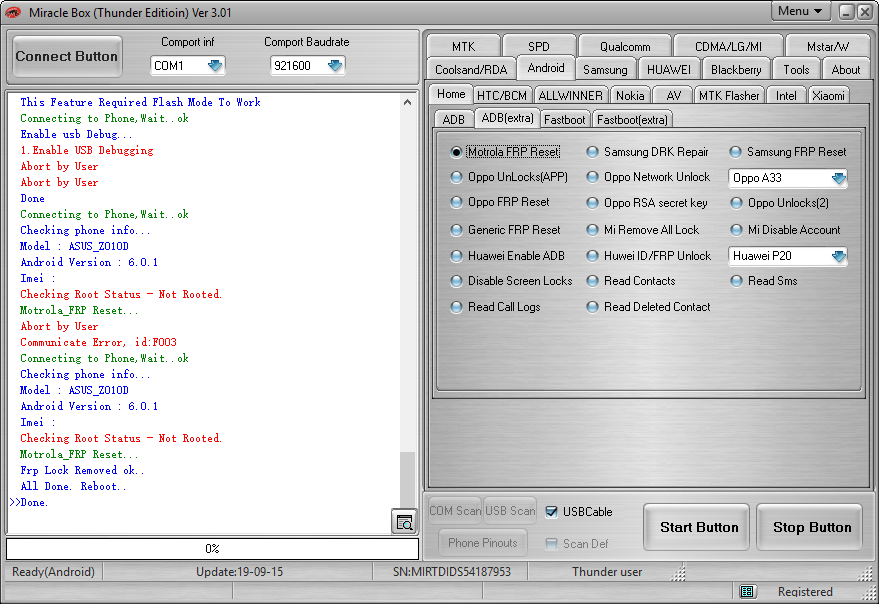The width and height of the screenshot is (879, 604).
Task: Click the Start Button
Action: pyautogui.click(x=697, y=527)
